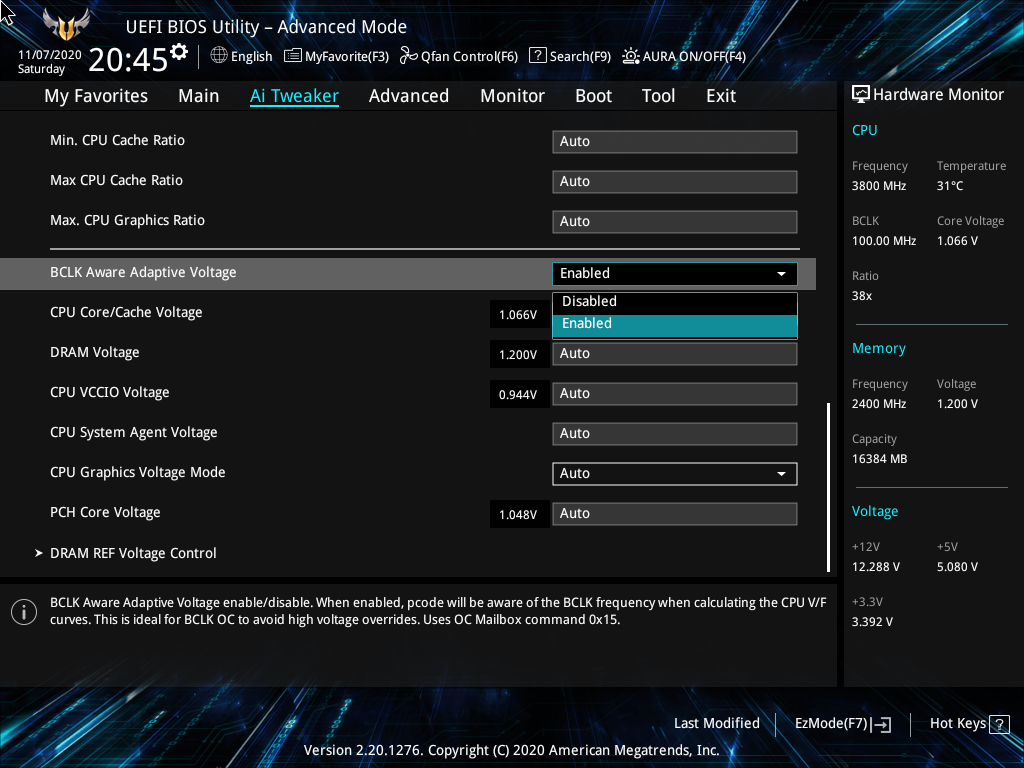Open BCLK Aware Adaptive Voltage dropdown
Screen dimensions: 1024x768
(675, 274)
